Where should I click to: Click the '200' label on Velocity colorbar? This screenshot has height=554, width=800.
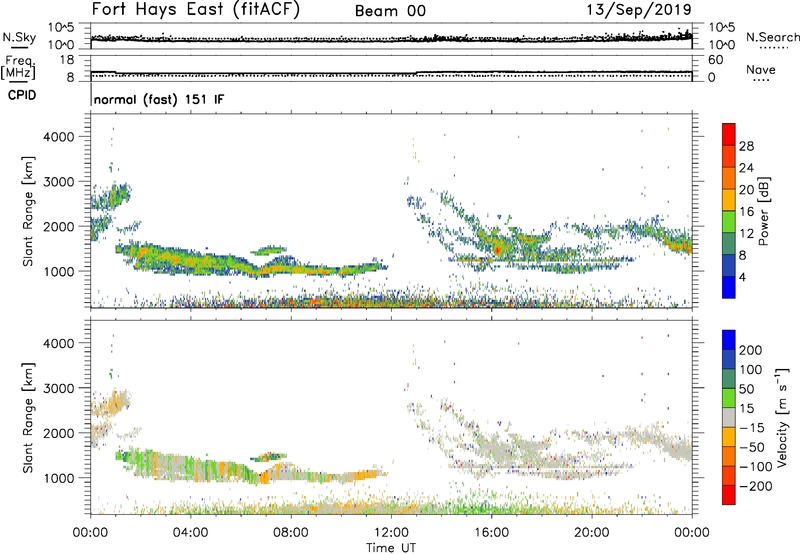pyautogui.click(x=751, y=350)
